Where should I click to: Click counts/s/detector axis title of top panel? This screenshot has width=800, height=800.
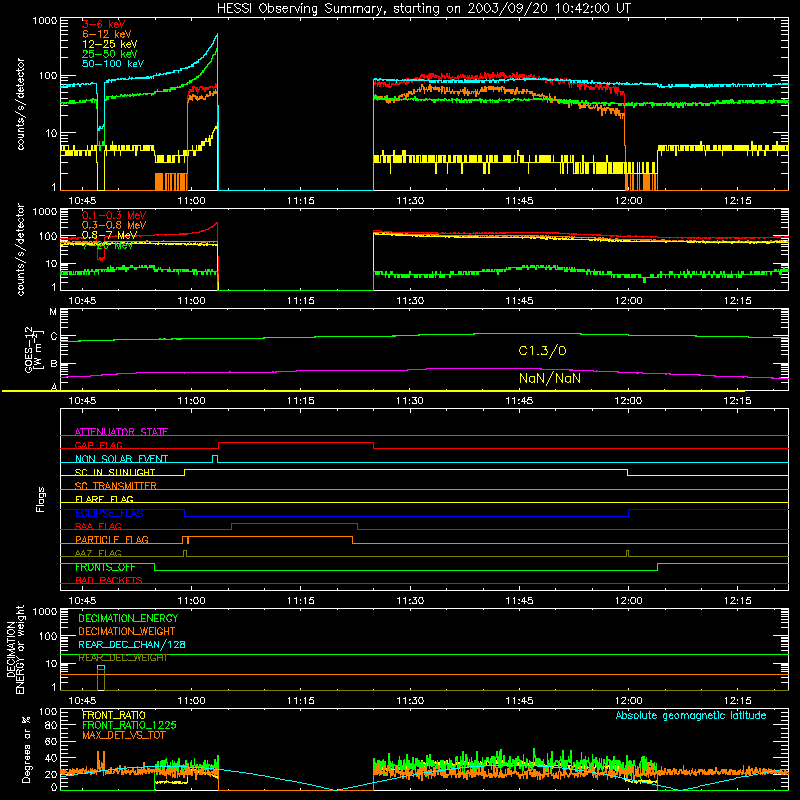tap(20, 104)
